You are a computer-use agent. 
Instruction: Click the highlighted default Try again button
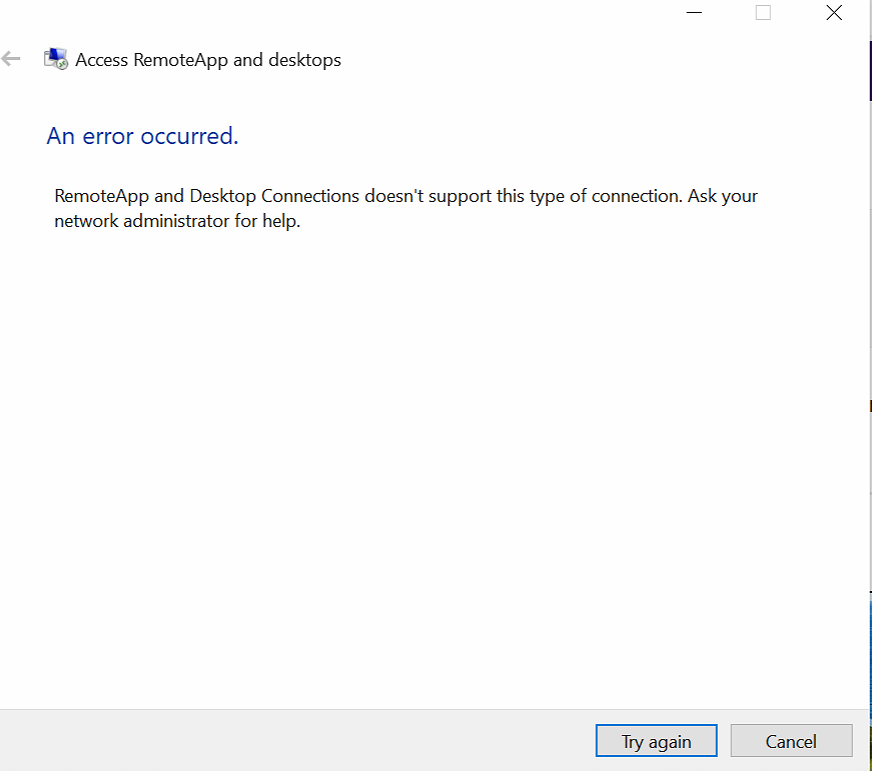[656, 741]
